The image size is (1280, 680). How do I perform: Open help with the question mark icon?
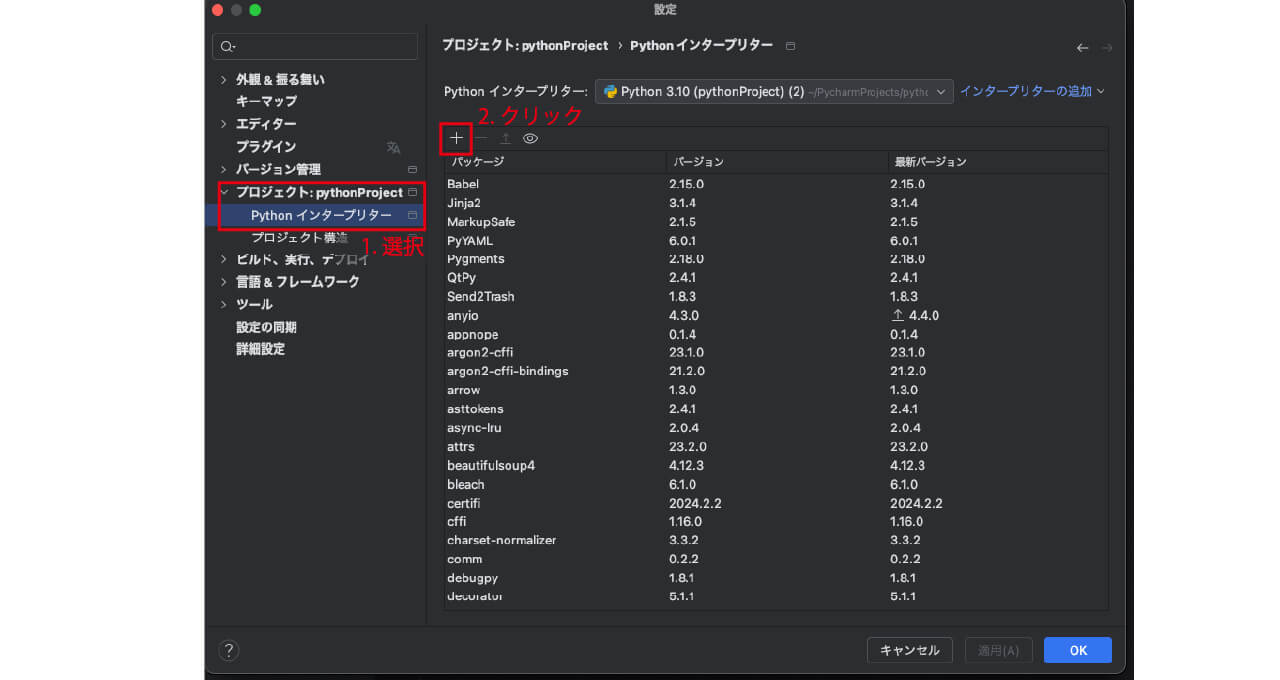coord(228,650)
